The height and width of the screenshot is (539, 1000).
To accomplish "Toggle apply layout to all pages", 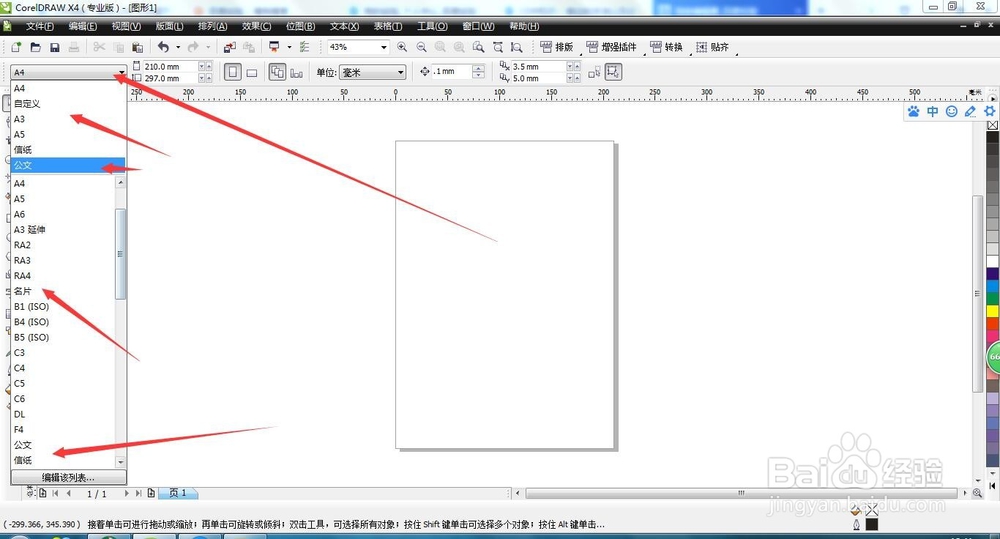I will point(277,72).
